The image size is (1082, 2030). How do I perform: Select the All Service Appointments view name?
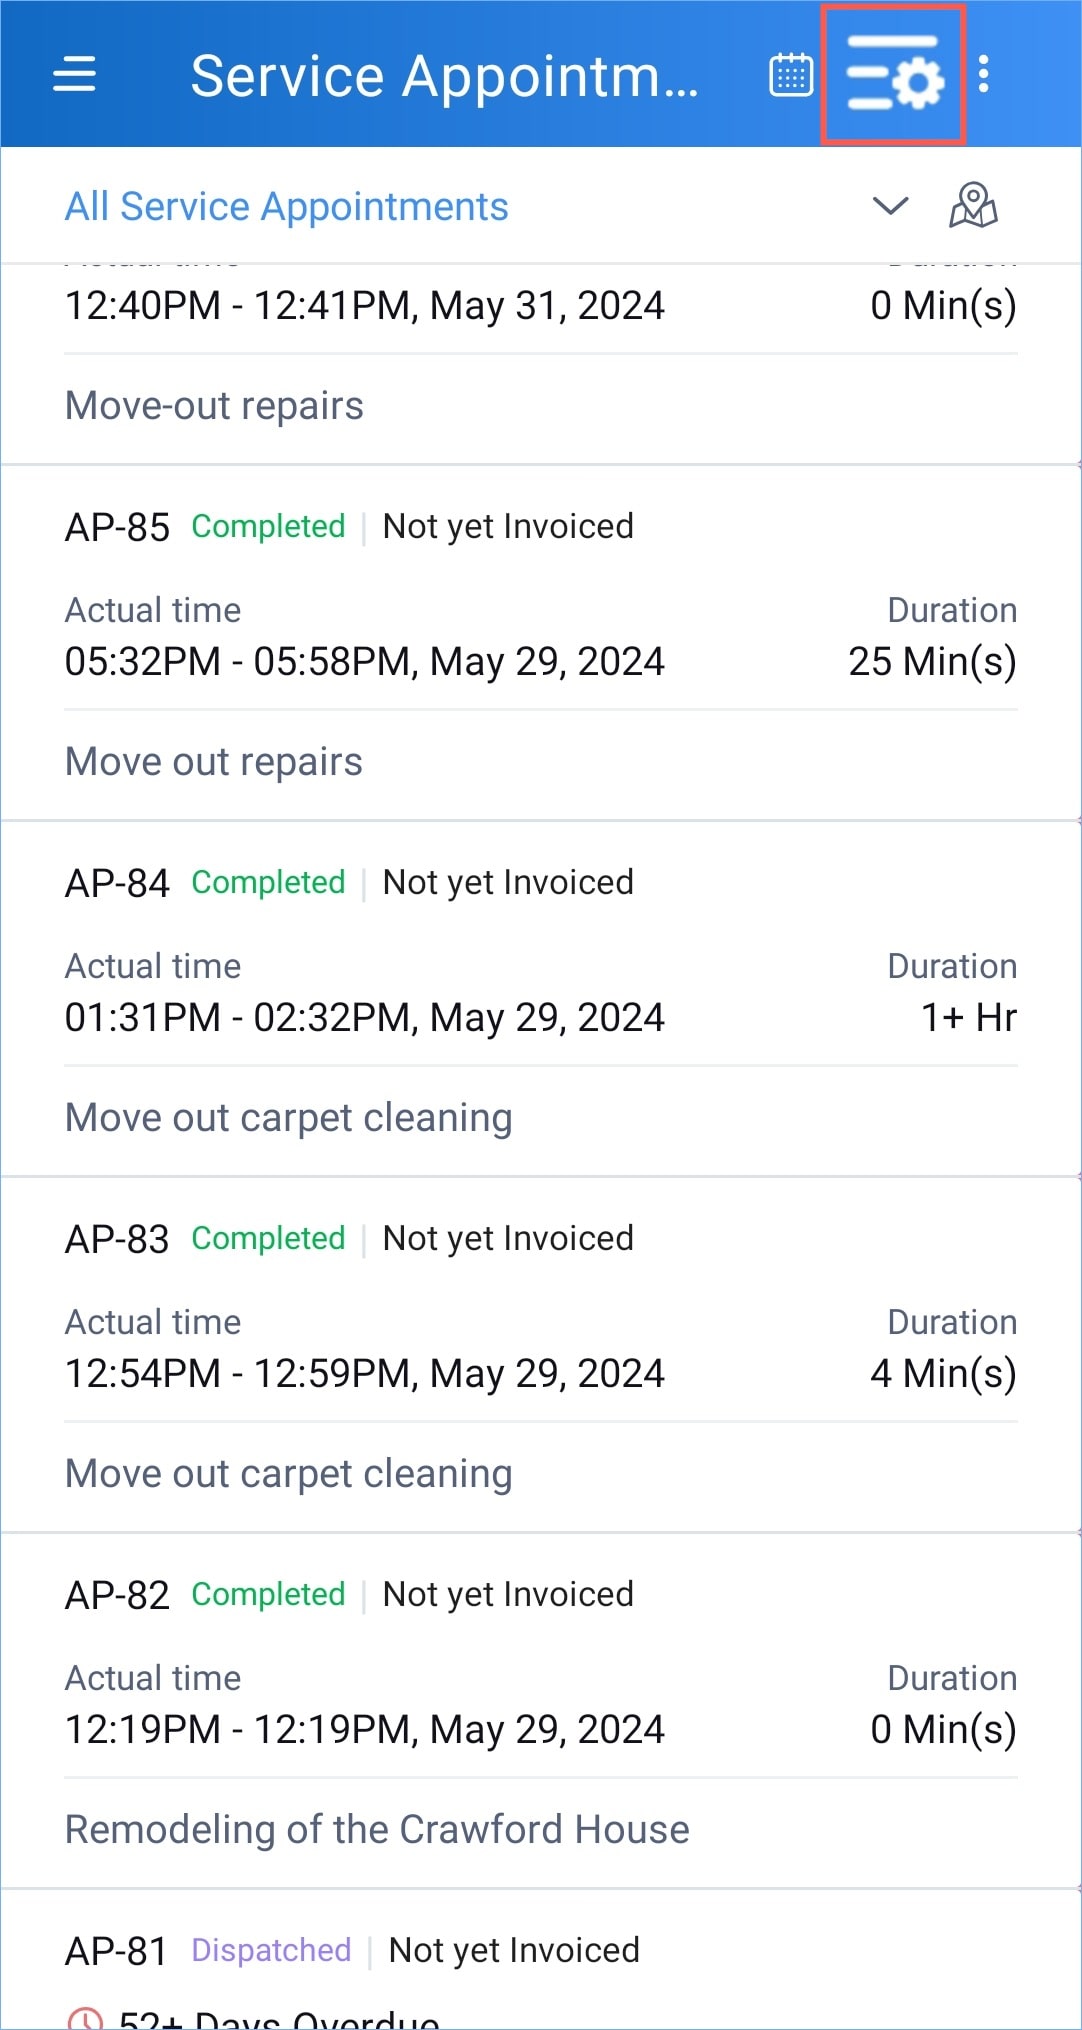286,206
